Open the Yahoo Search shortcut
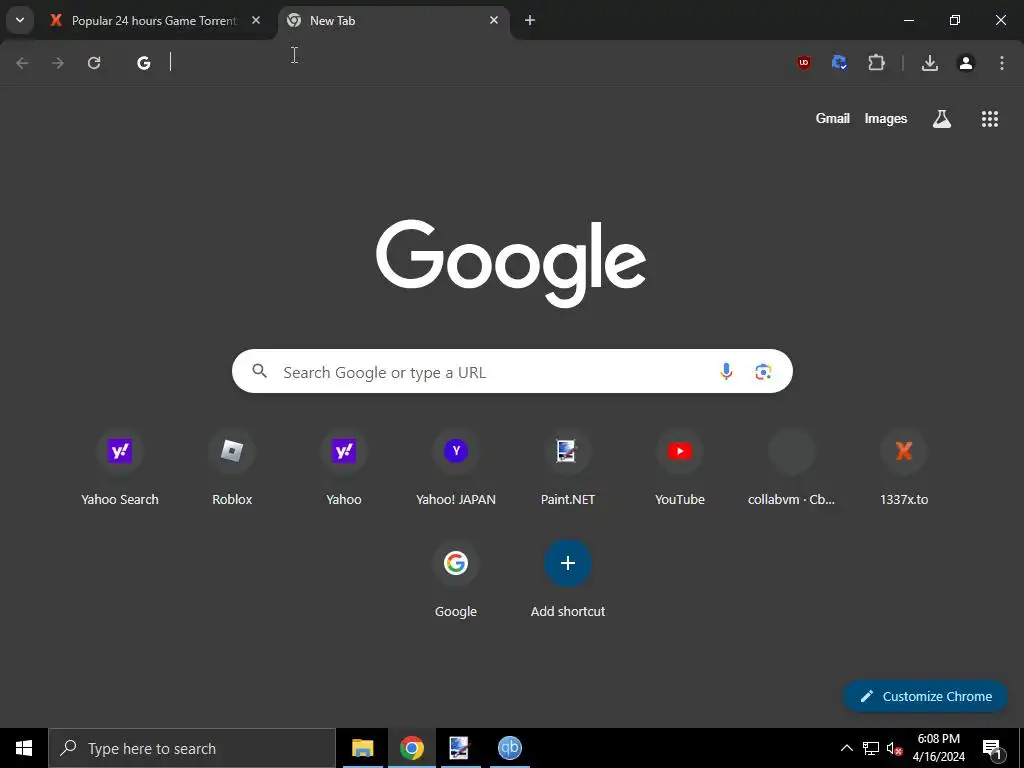The width and height of the screenshot is (1024, 768). click(x=120, y=469)
